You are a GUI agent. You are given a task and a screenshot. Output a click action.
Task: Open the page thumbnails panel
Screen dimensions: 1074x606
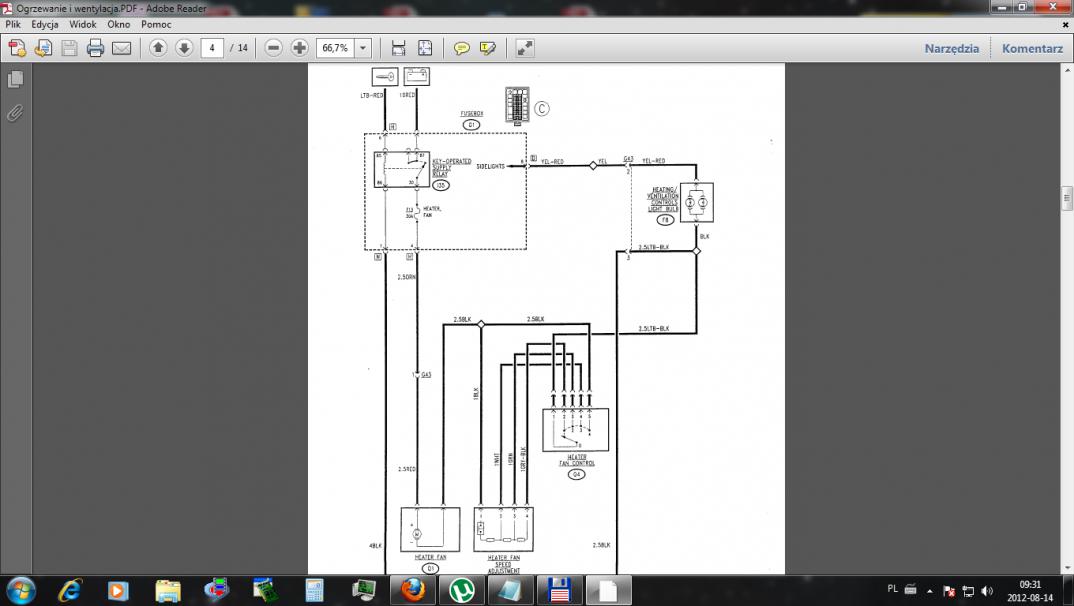(x=15, y=79)
